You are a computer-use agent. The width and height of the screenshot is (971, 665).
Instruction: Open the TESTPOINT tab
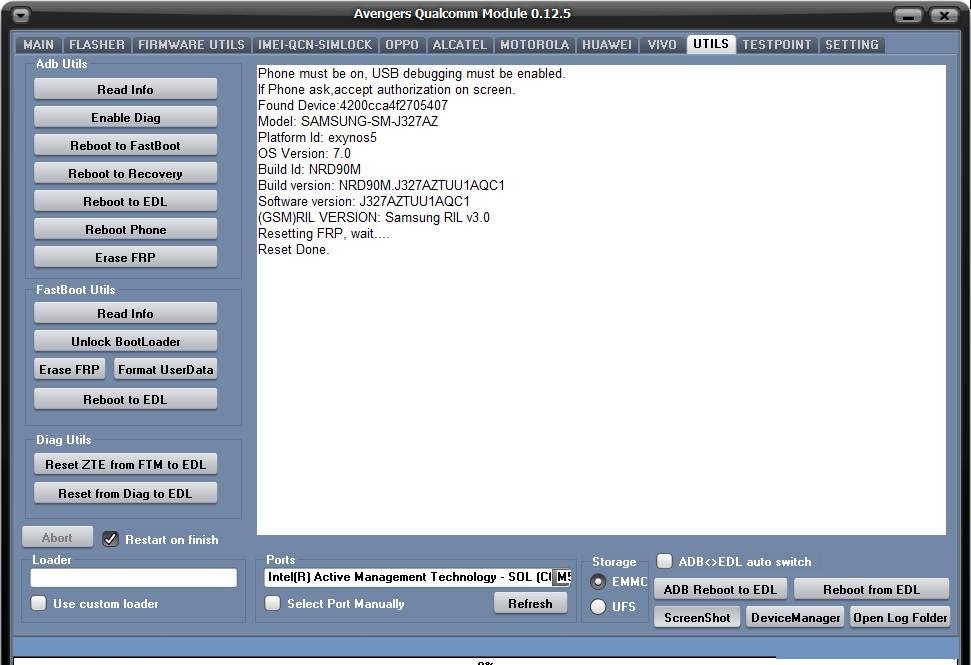point(777,45)
